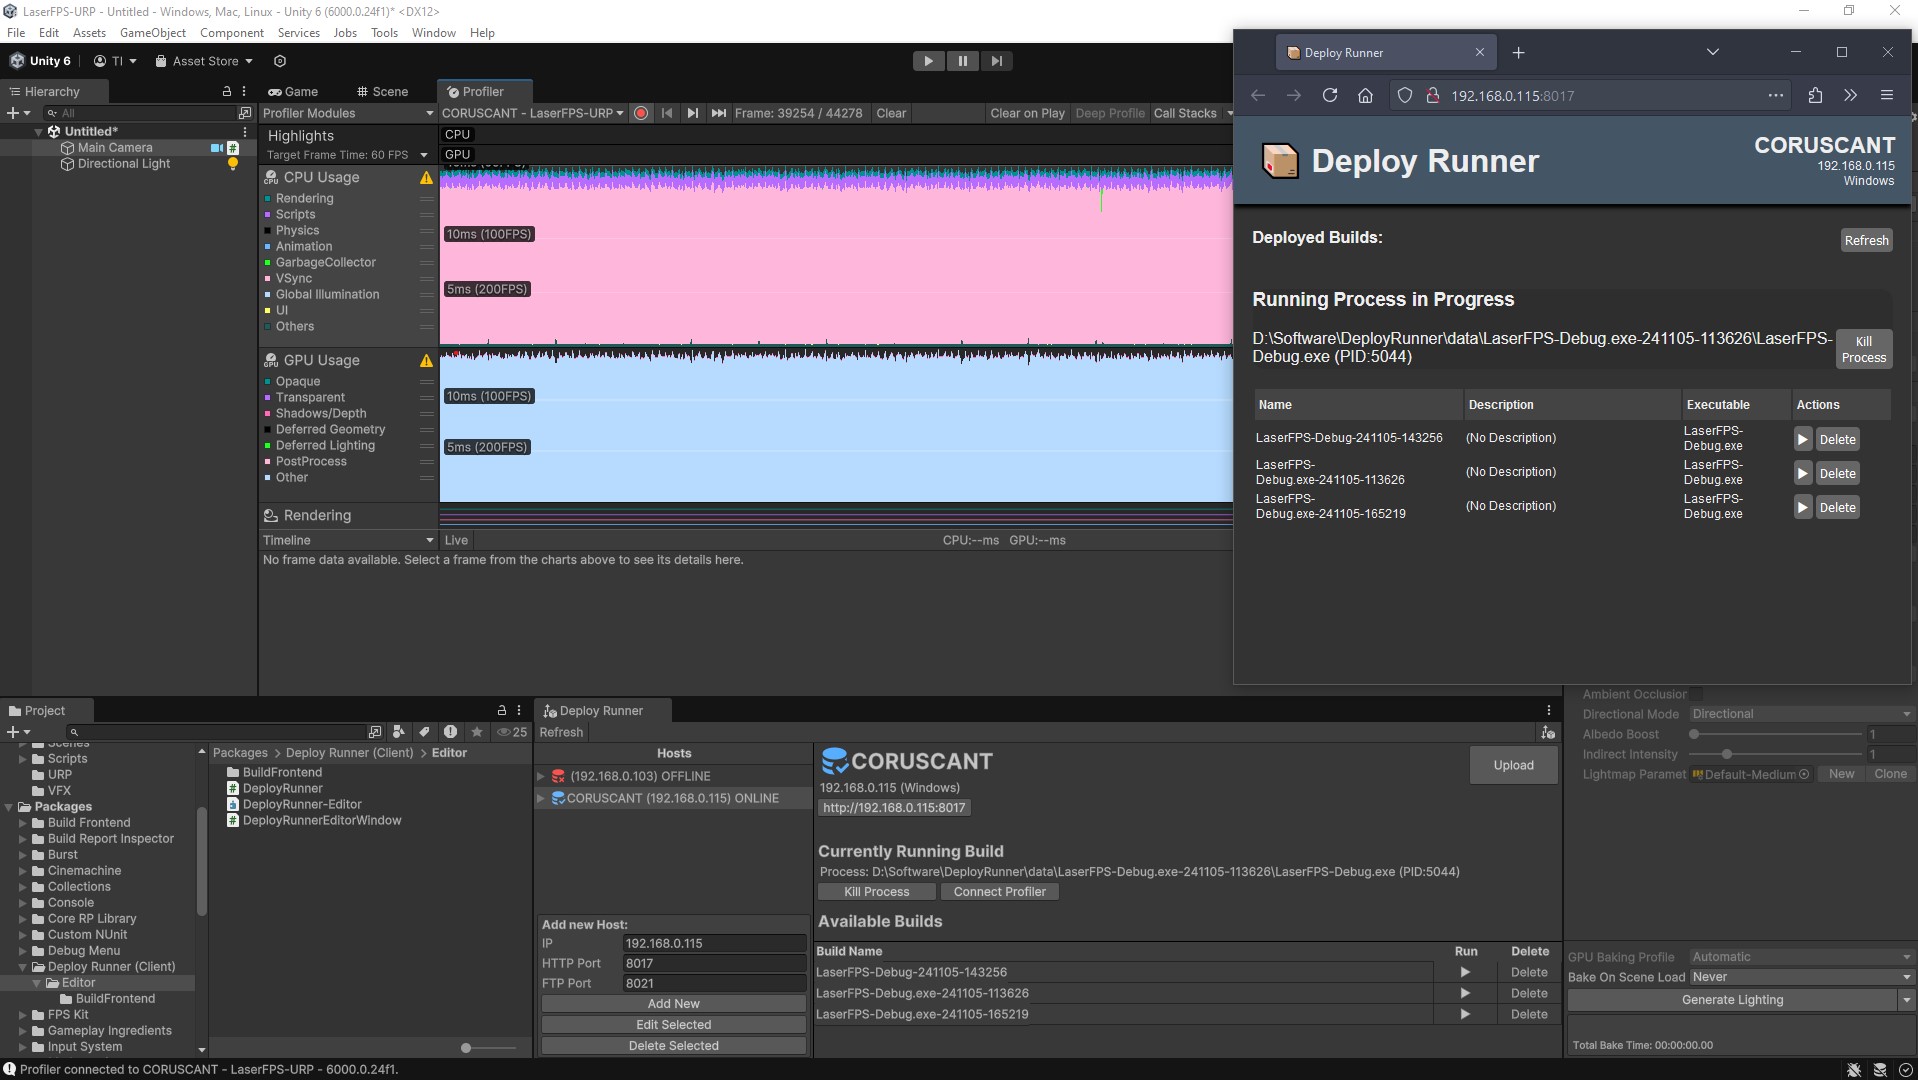Toggle hidden packages visibility showing 25
Screen dimensions: 1918x1080
point(512,732)
